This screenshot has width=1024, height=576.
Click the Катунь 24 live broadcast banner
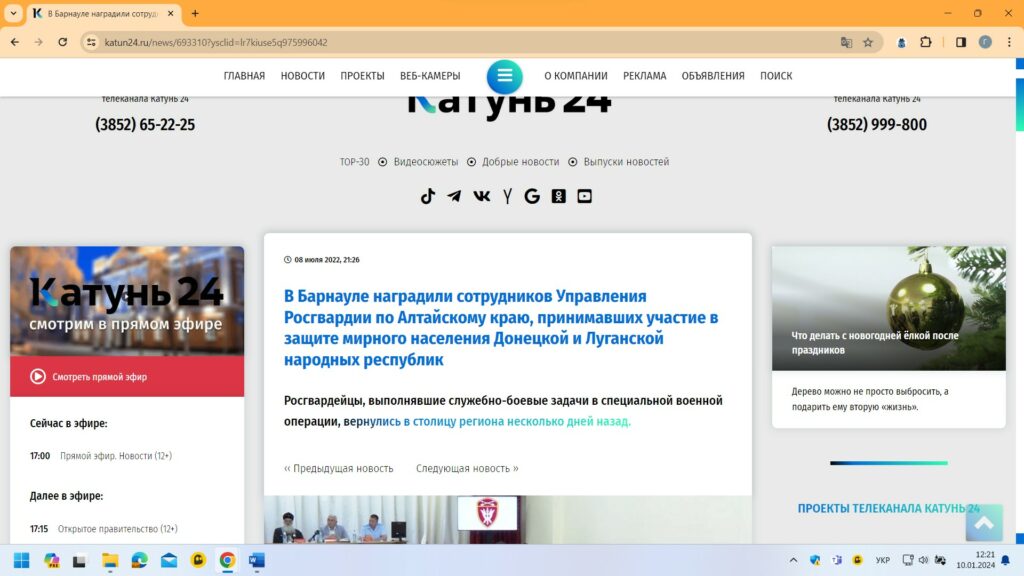click(127, 301)
